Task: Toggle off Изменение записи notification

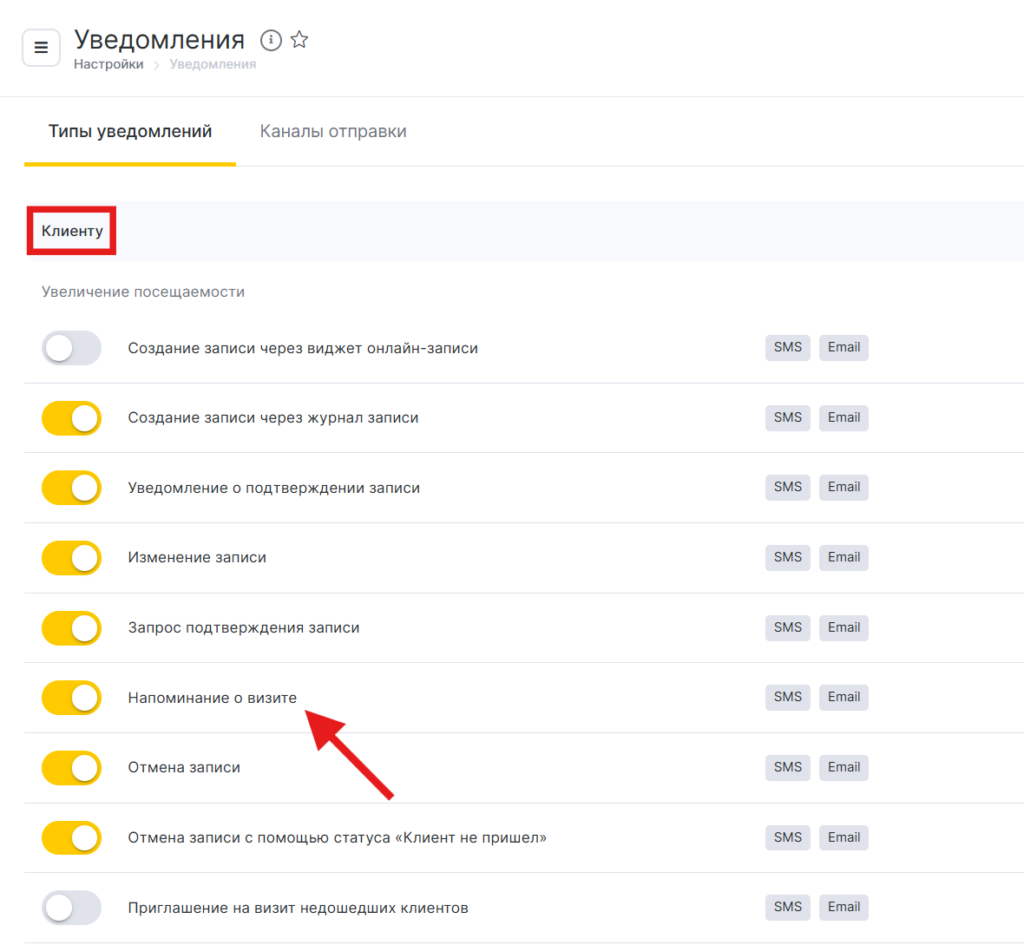Action: (x=72, y=558)
